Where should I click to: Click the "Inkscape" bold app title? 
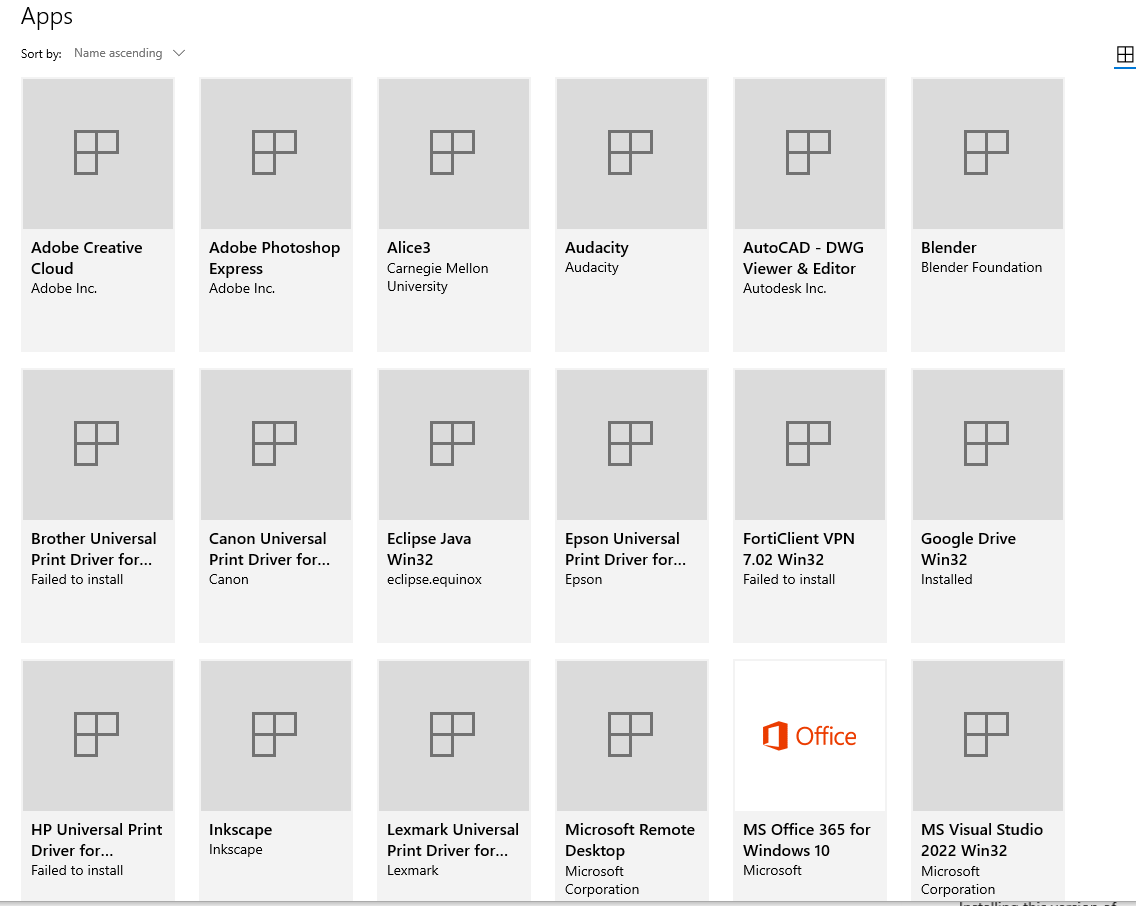[x=241, y=830]
